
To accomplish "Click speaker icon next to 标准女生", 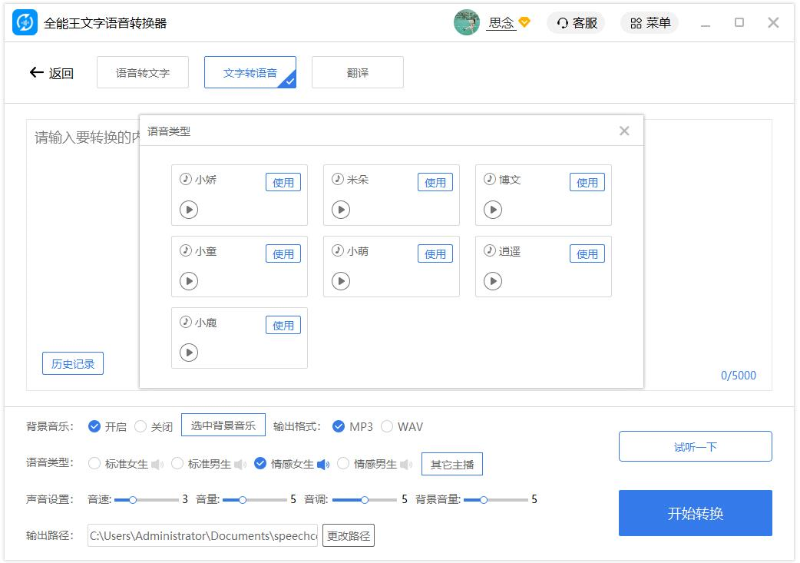I will 157,464.
